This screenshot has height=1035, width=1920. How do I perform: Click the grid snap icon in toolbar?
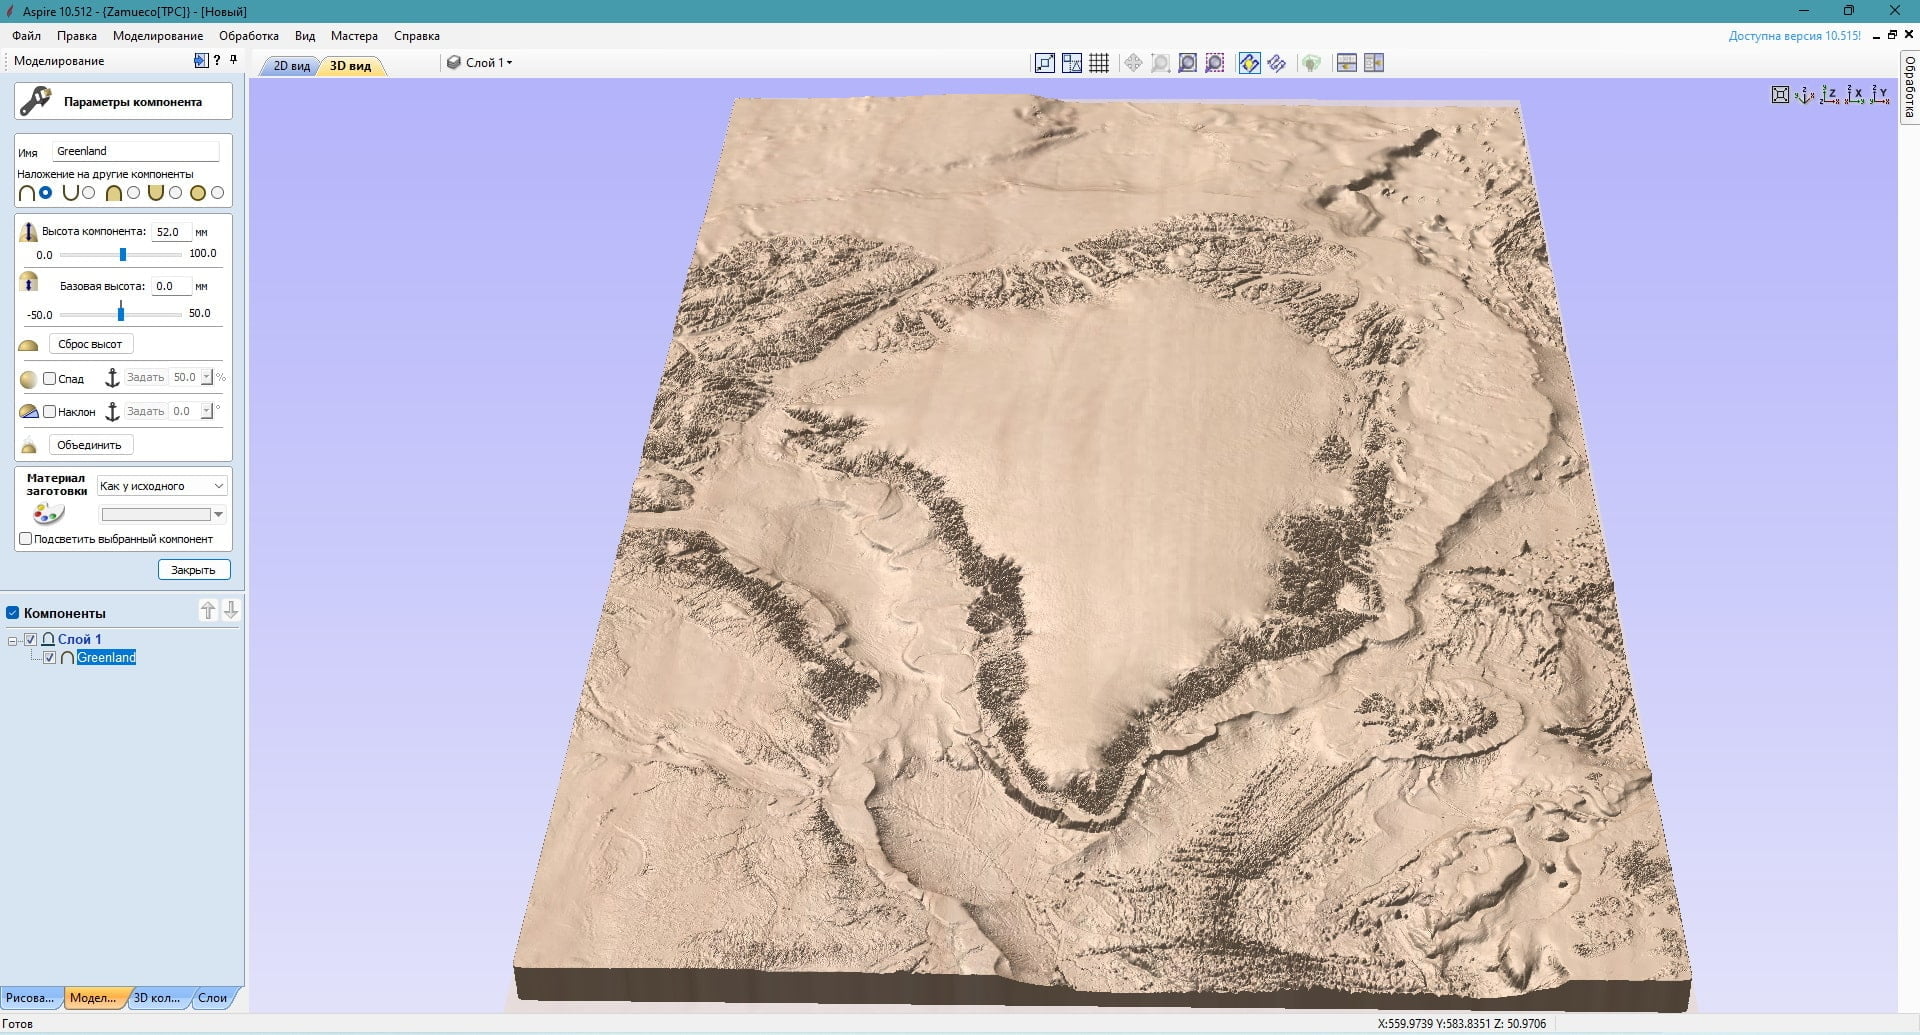tap(1099, 63)
